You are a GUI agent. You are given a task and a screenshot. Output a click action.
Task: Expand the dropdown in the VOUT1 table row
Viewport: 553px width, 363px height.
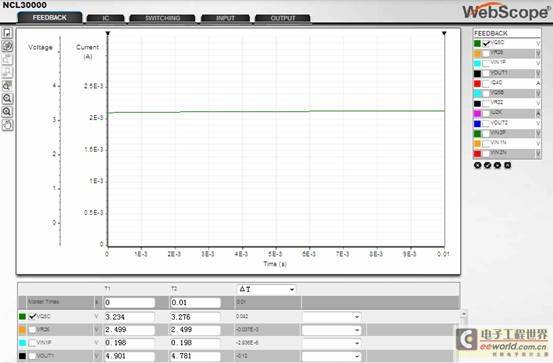pyautogui.click(x=331, y=356)
